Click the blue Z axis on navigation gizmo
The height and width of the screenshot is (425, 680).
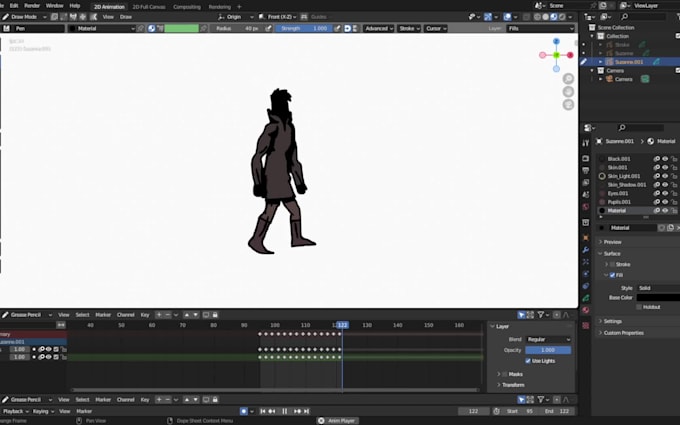click(x=556, y=41)
